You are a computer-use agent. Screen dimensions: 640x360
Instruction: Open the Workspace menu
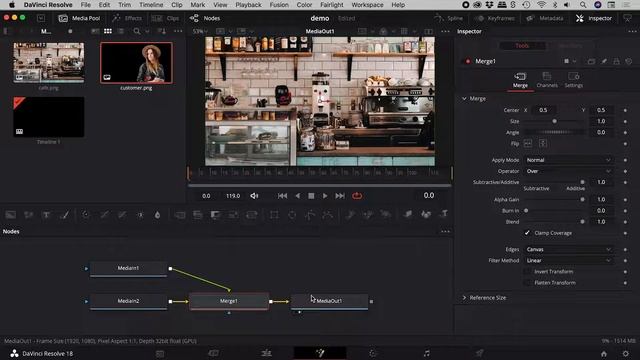click(x=367, y=5)
